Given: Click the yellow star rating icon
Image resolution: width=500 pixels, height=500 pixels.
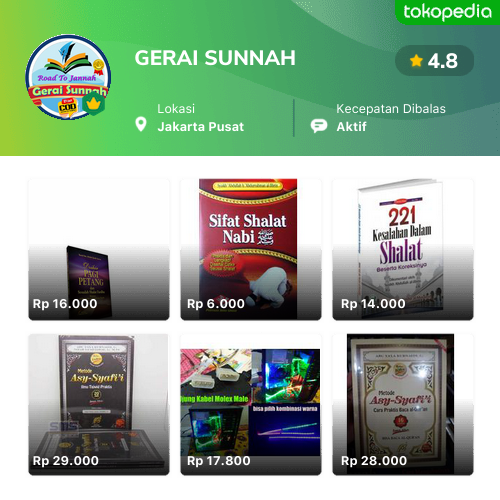Looking at the screenshot, I should coord(416,61).
